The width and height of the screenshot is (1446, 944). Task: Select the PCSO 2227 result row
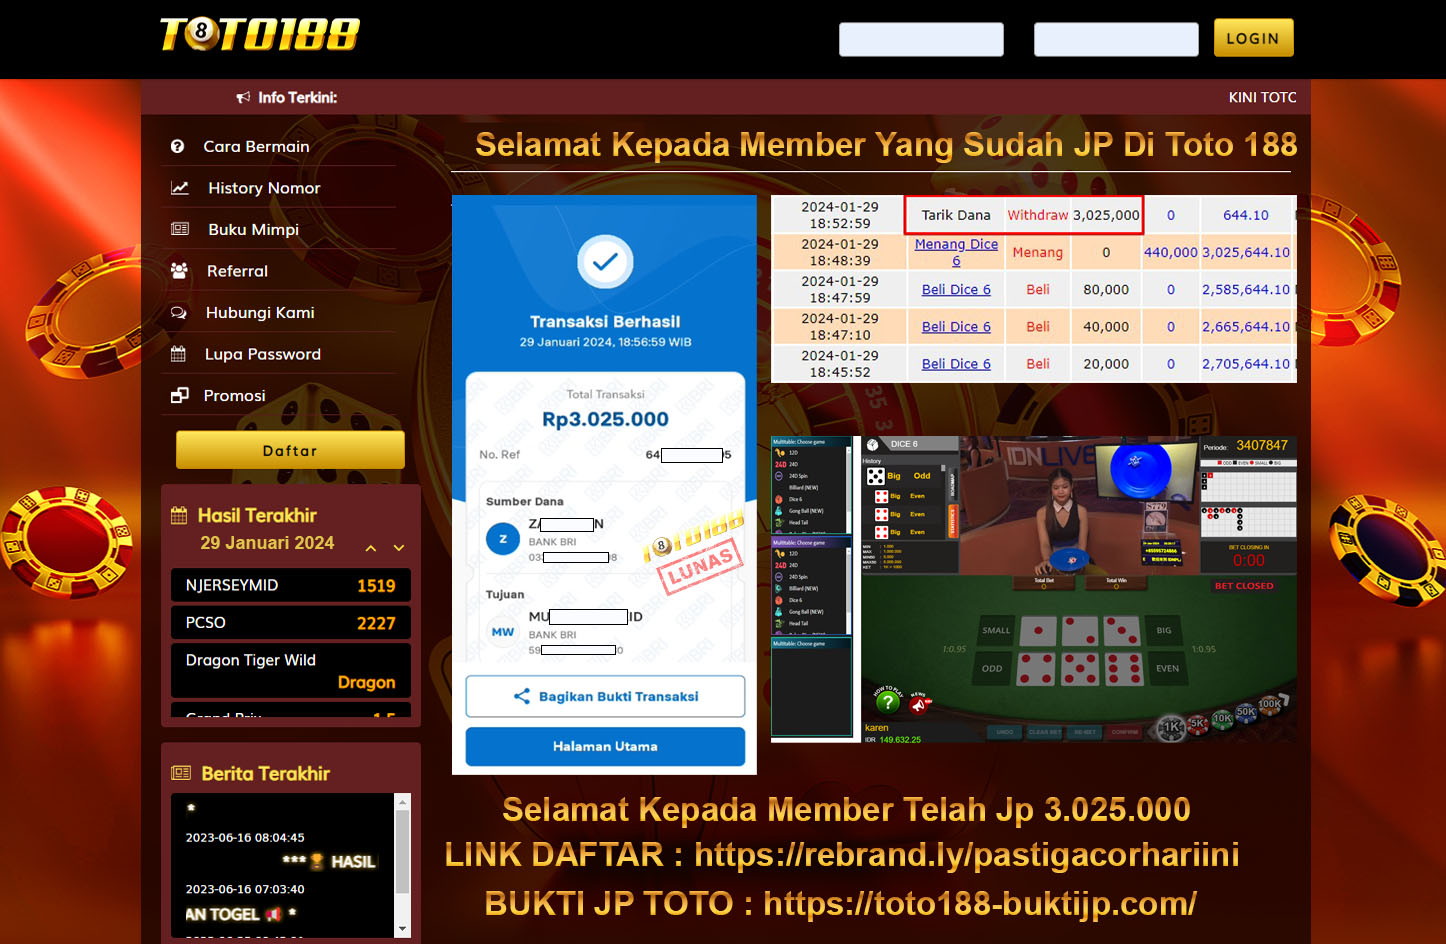(x=291, y=622)
